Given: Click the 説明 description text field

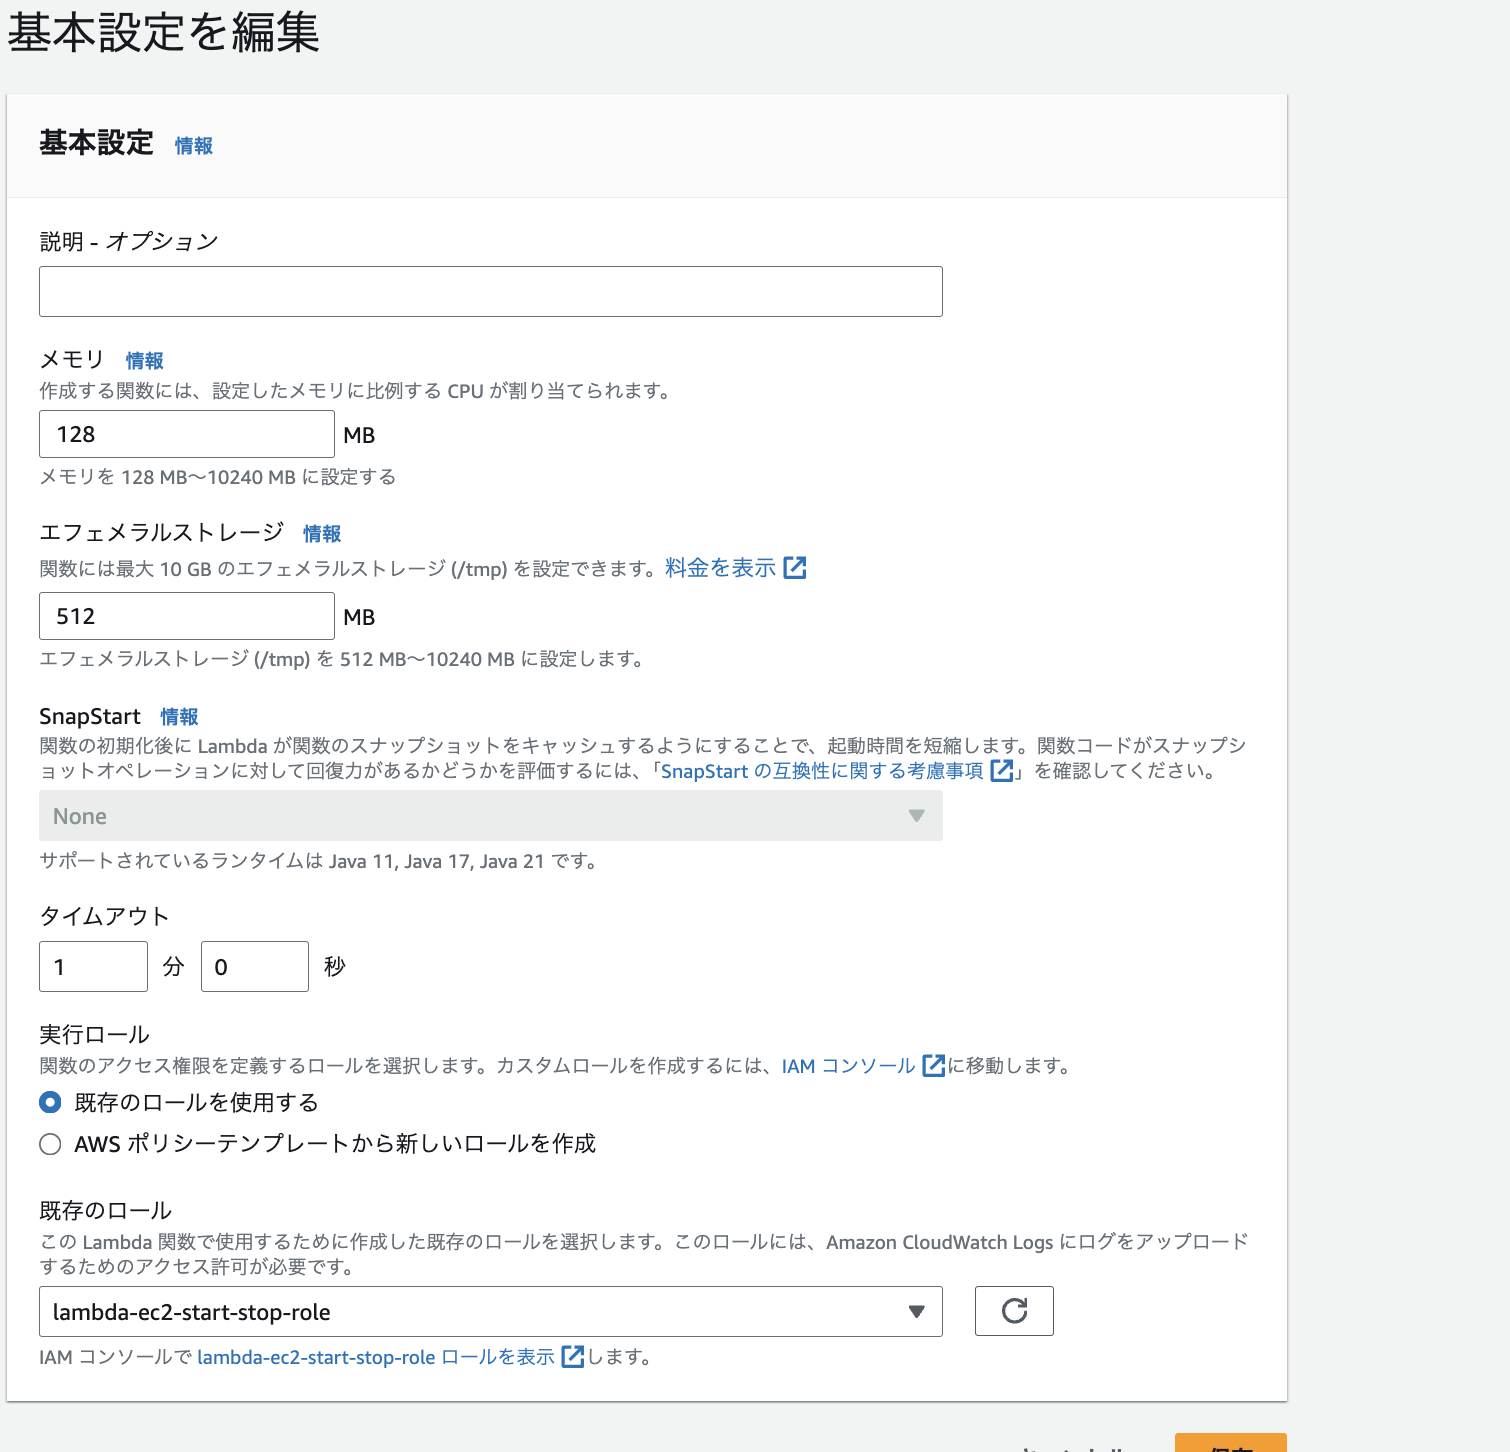Looking at the screenshot, I should click(x=490, y=291).
